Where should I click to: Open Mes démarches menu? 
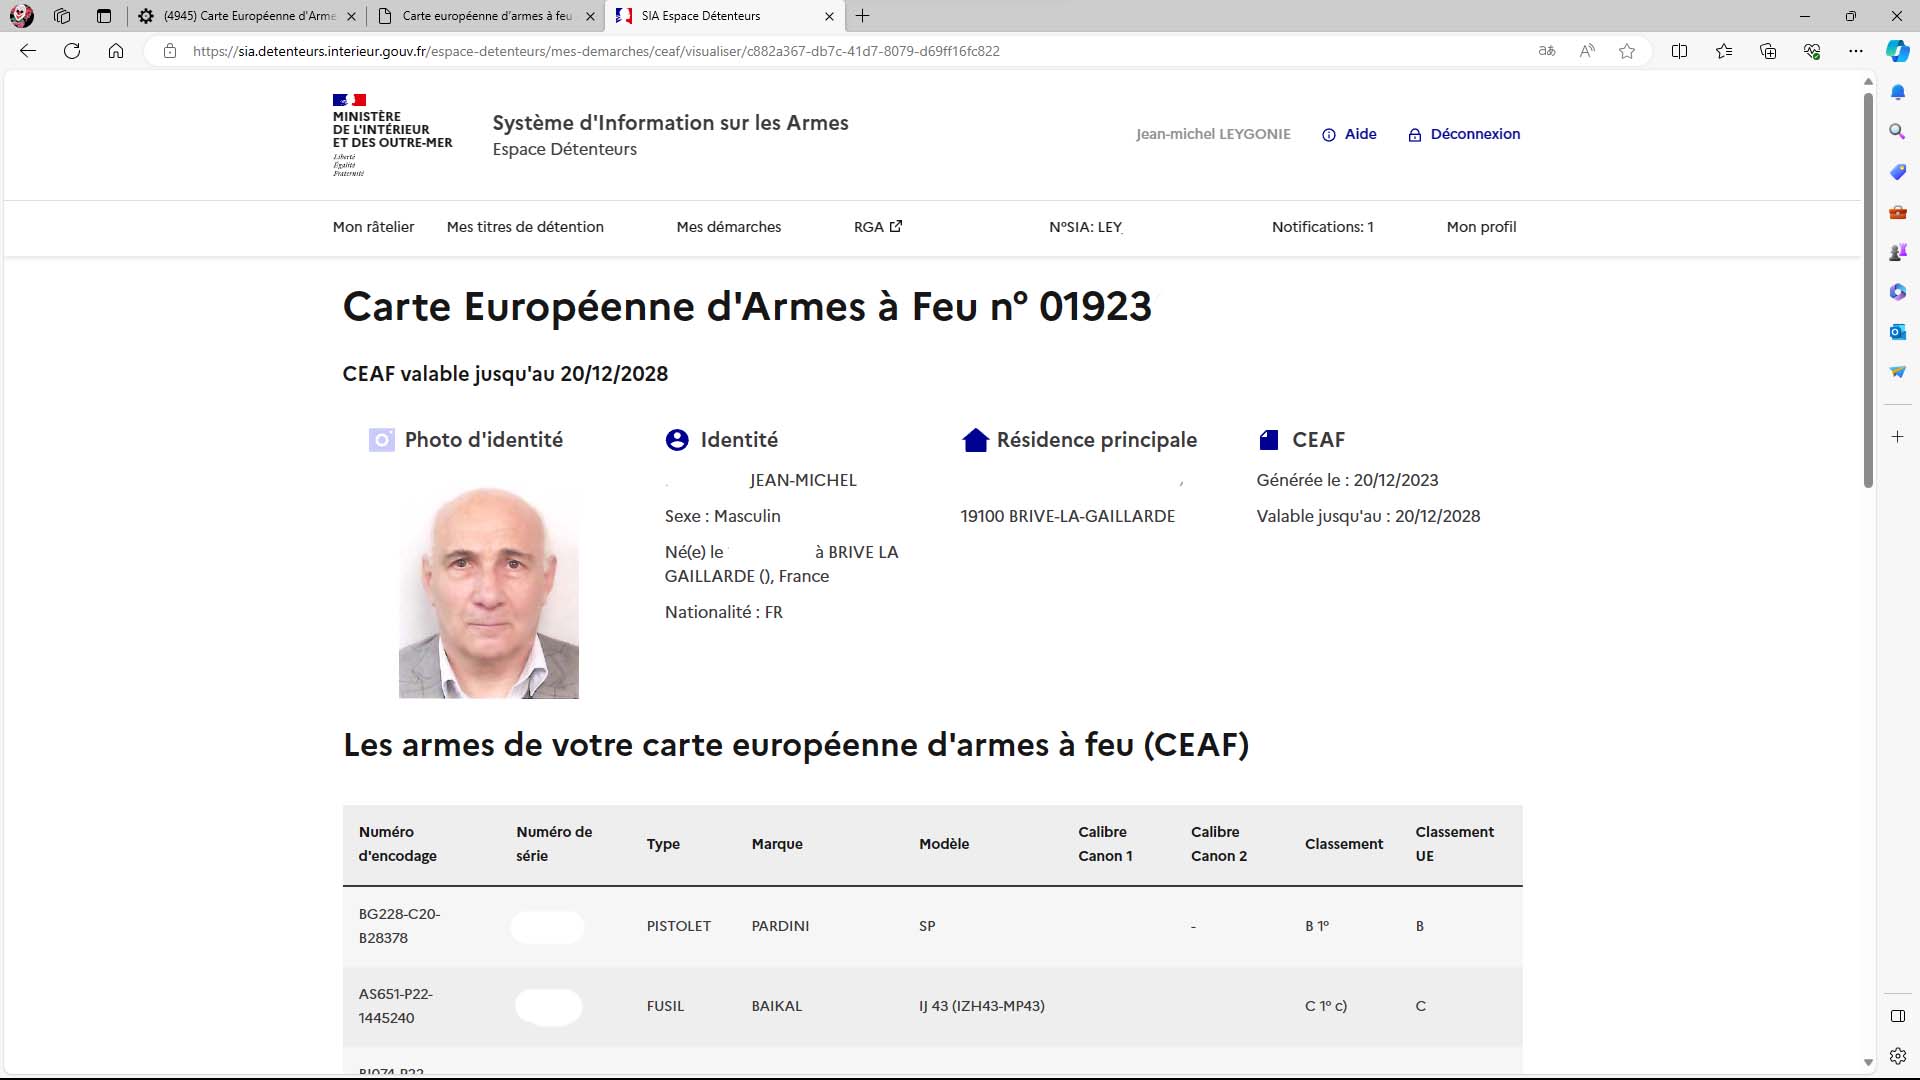(729, 227)
